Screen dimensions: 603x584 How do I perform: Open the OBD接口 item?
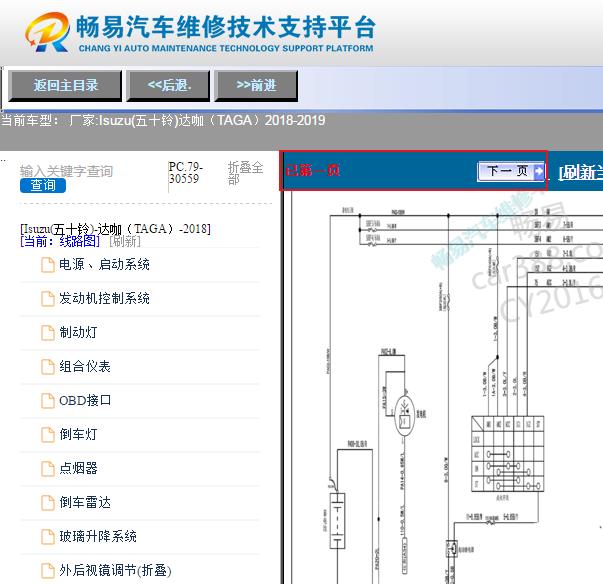[x=85, y=400]
